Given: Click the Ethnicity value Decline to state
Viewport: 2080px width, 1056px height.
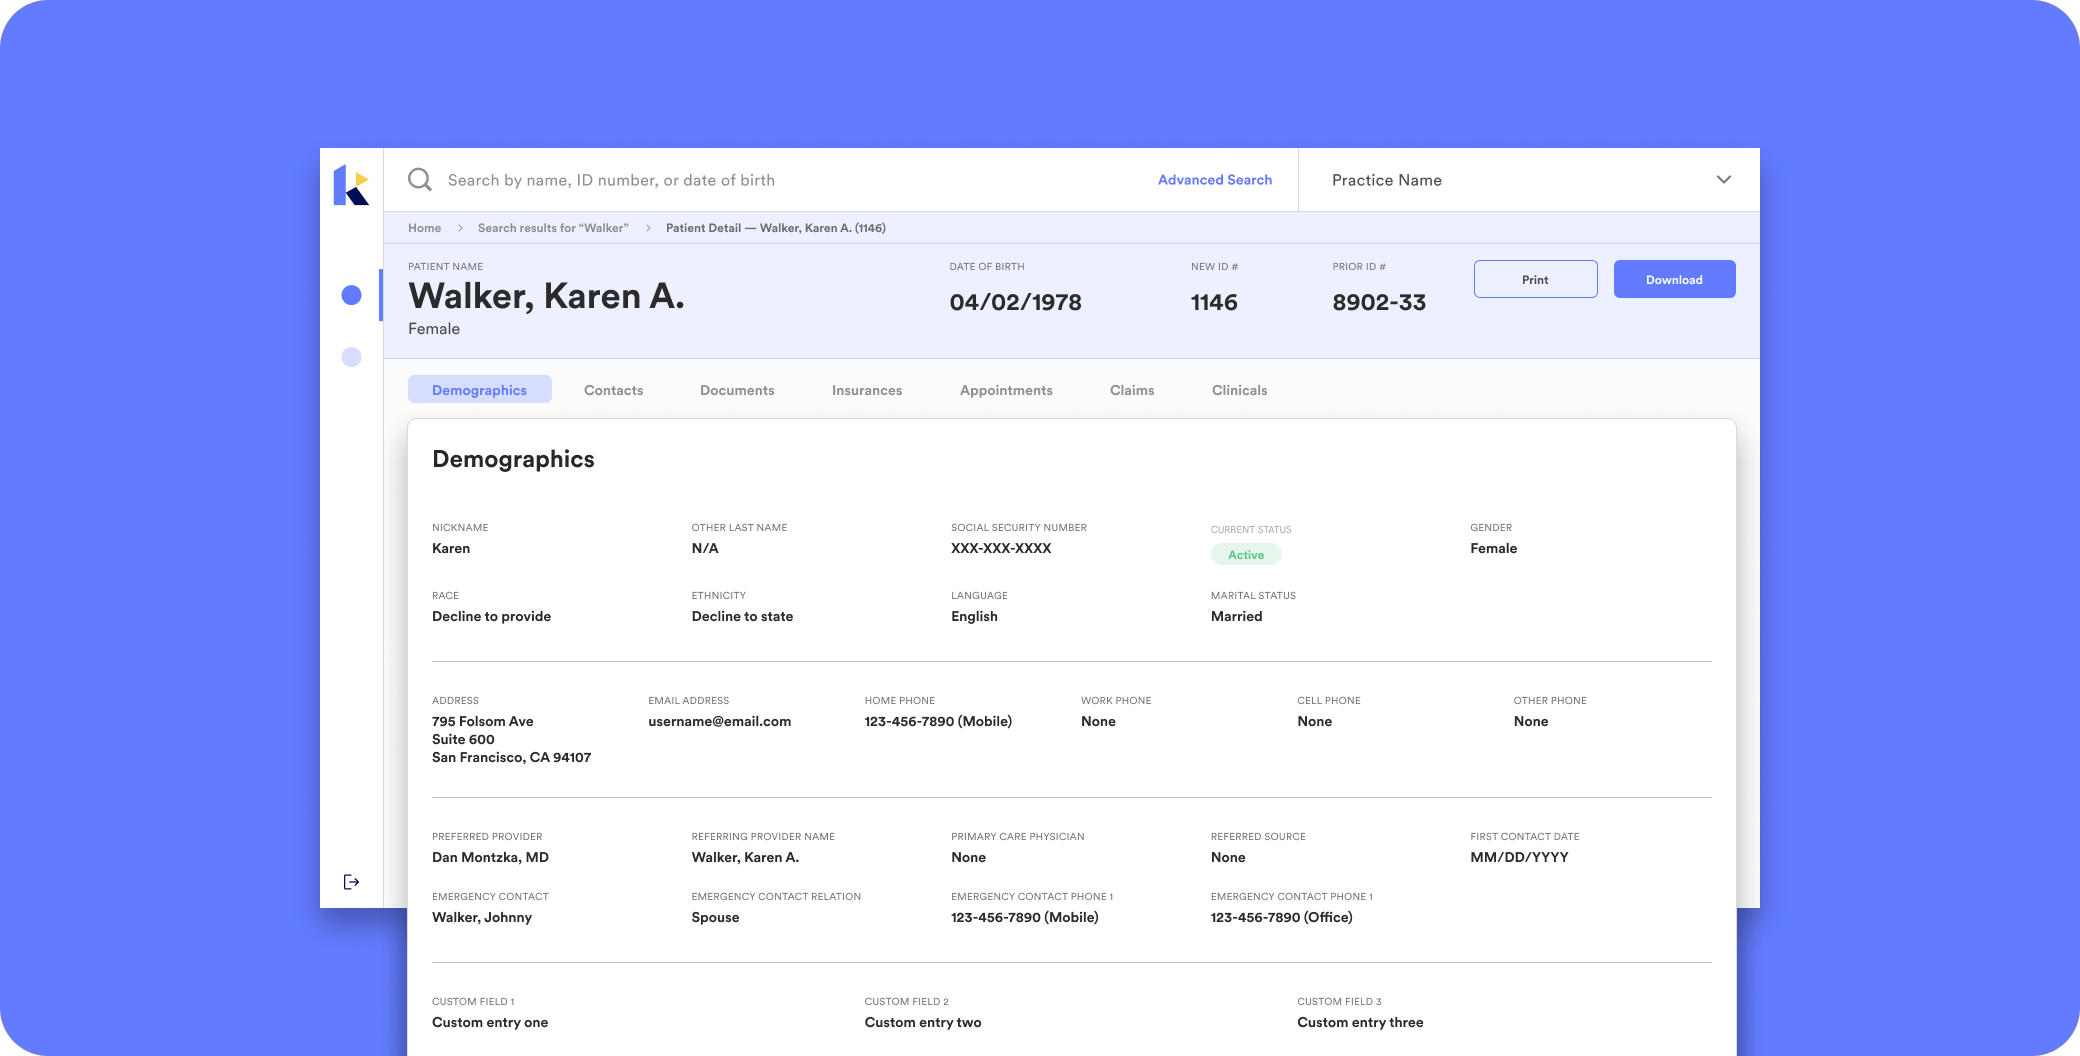Looking at the screenshot, I should (742, 616).
